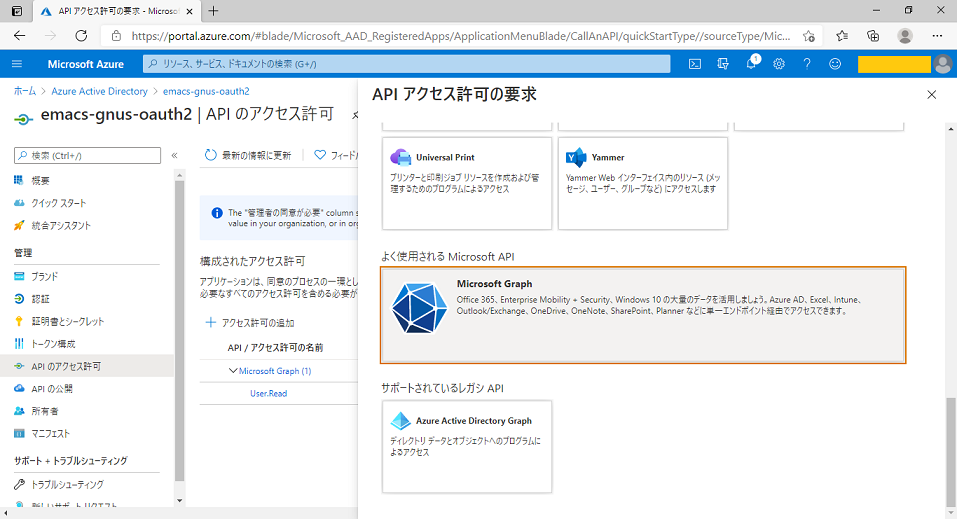The width and height of the screenshot is (957, 519).
Task: Click the Universal Print icon
Action: pyautogui.click(x=400, y=158)
